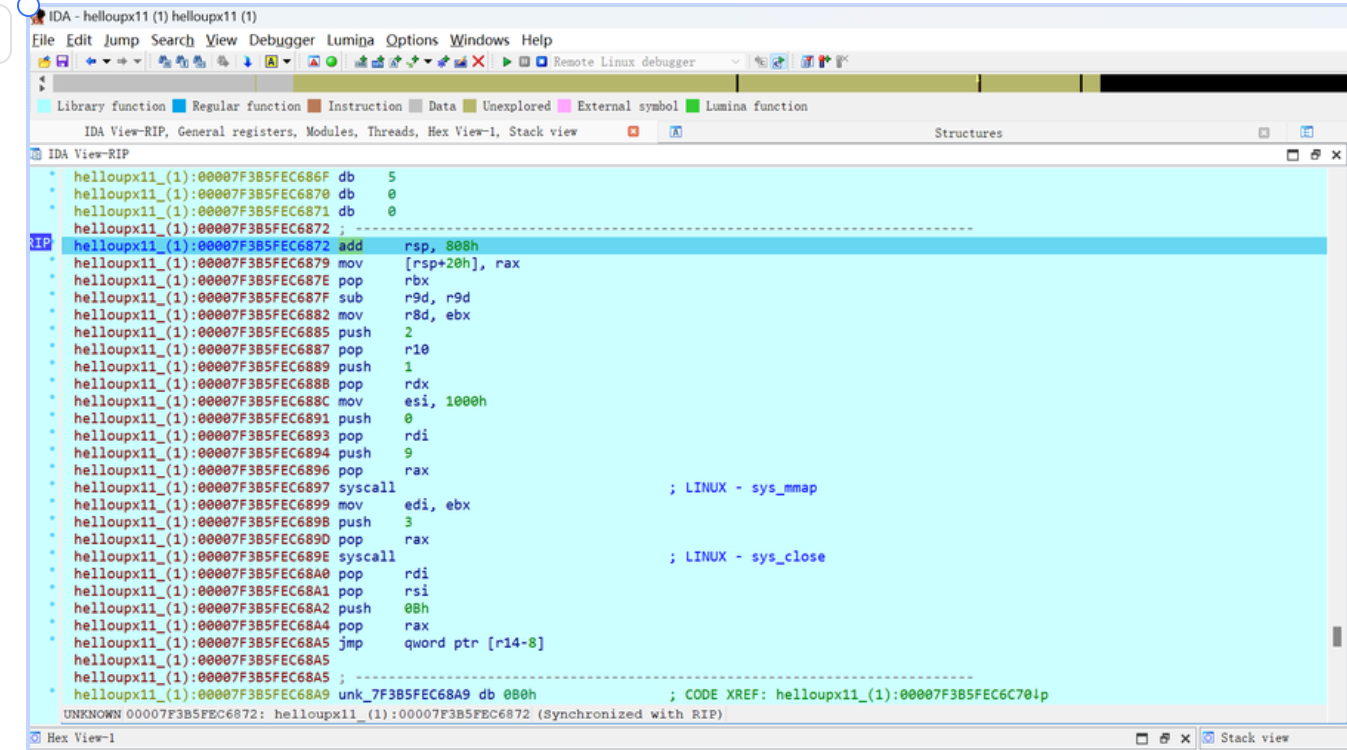
Task: Float the IDA View-RIP panel restore button
Action: click(1315, 155)
